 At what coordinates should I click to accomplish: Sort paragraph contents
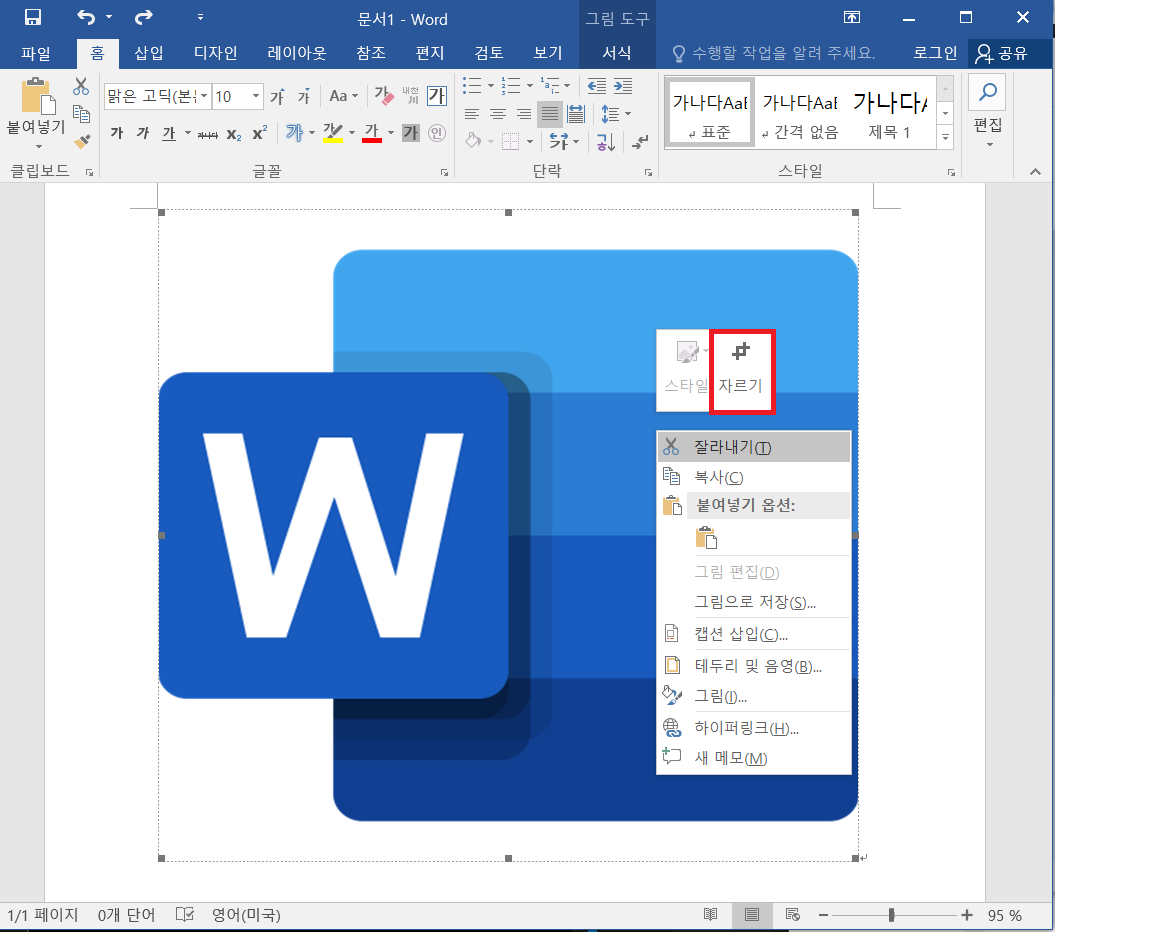[x=605, y=142]
